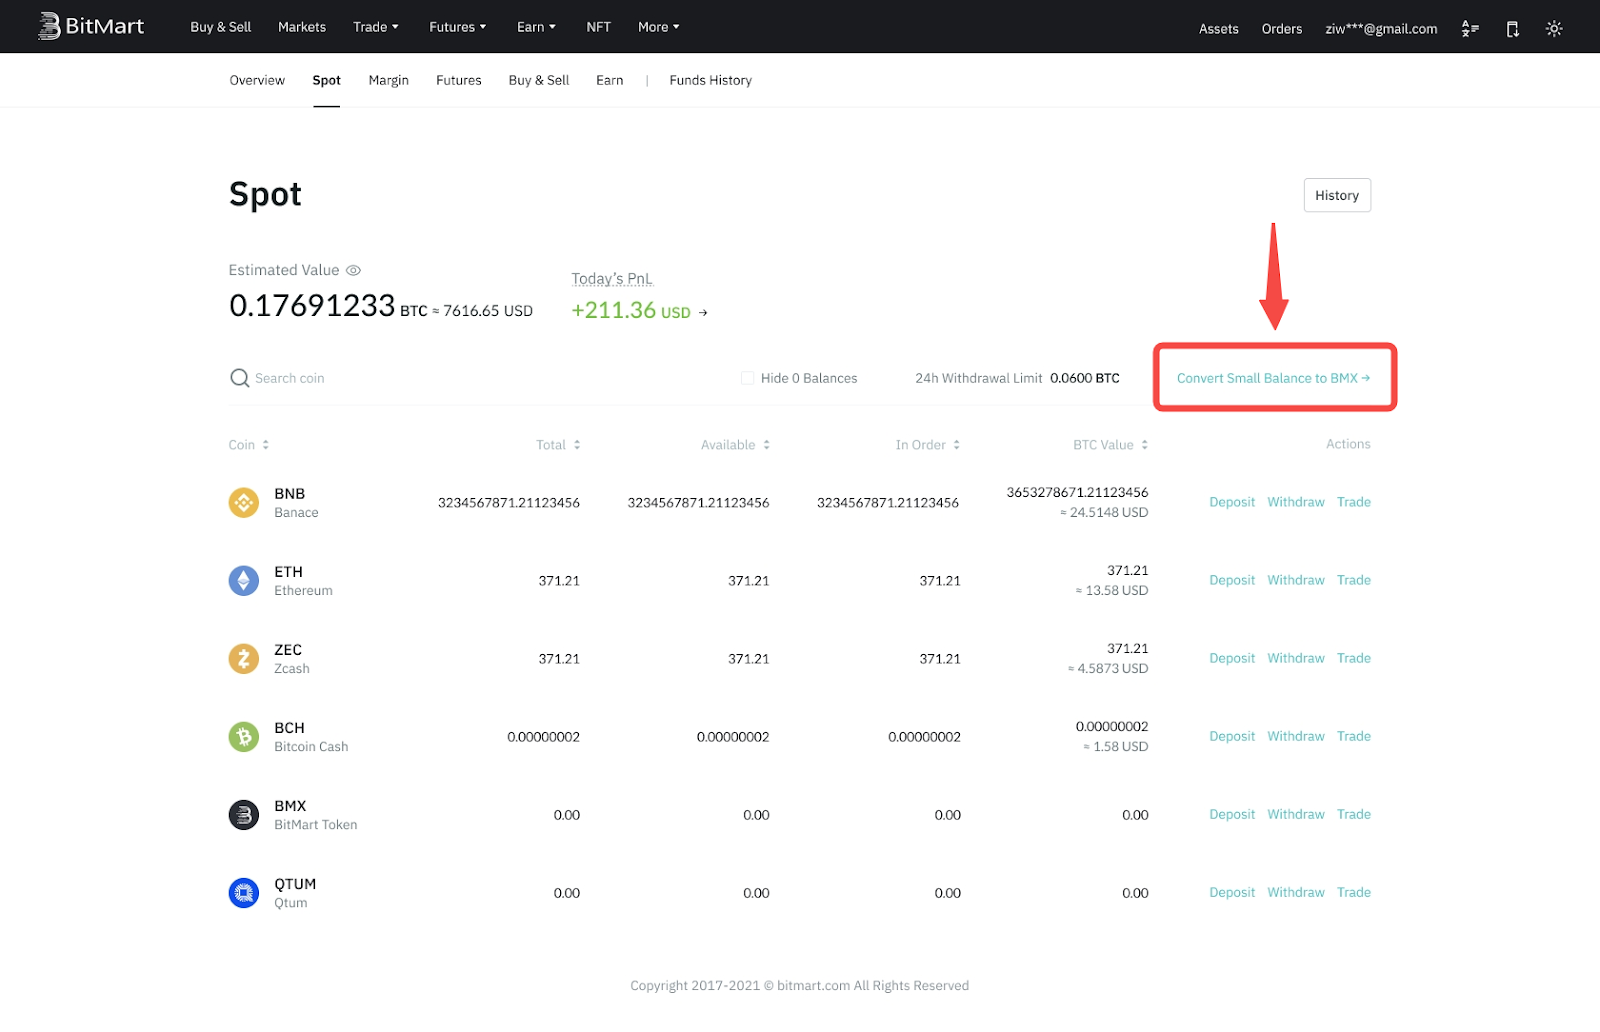This screenshot has width=1600, height=1032.
Task: Click the download app icon in header
Action: pos(1512,29)
